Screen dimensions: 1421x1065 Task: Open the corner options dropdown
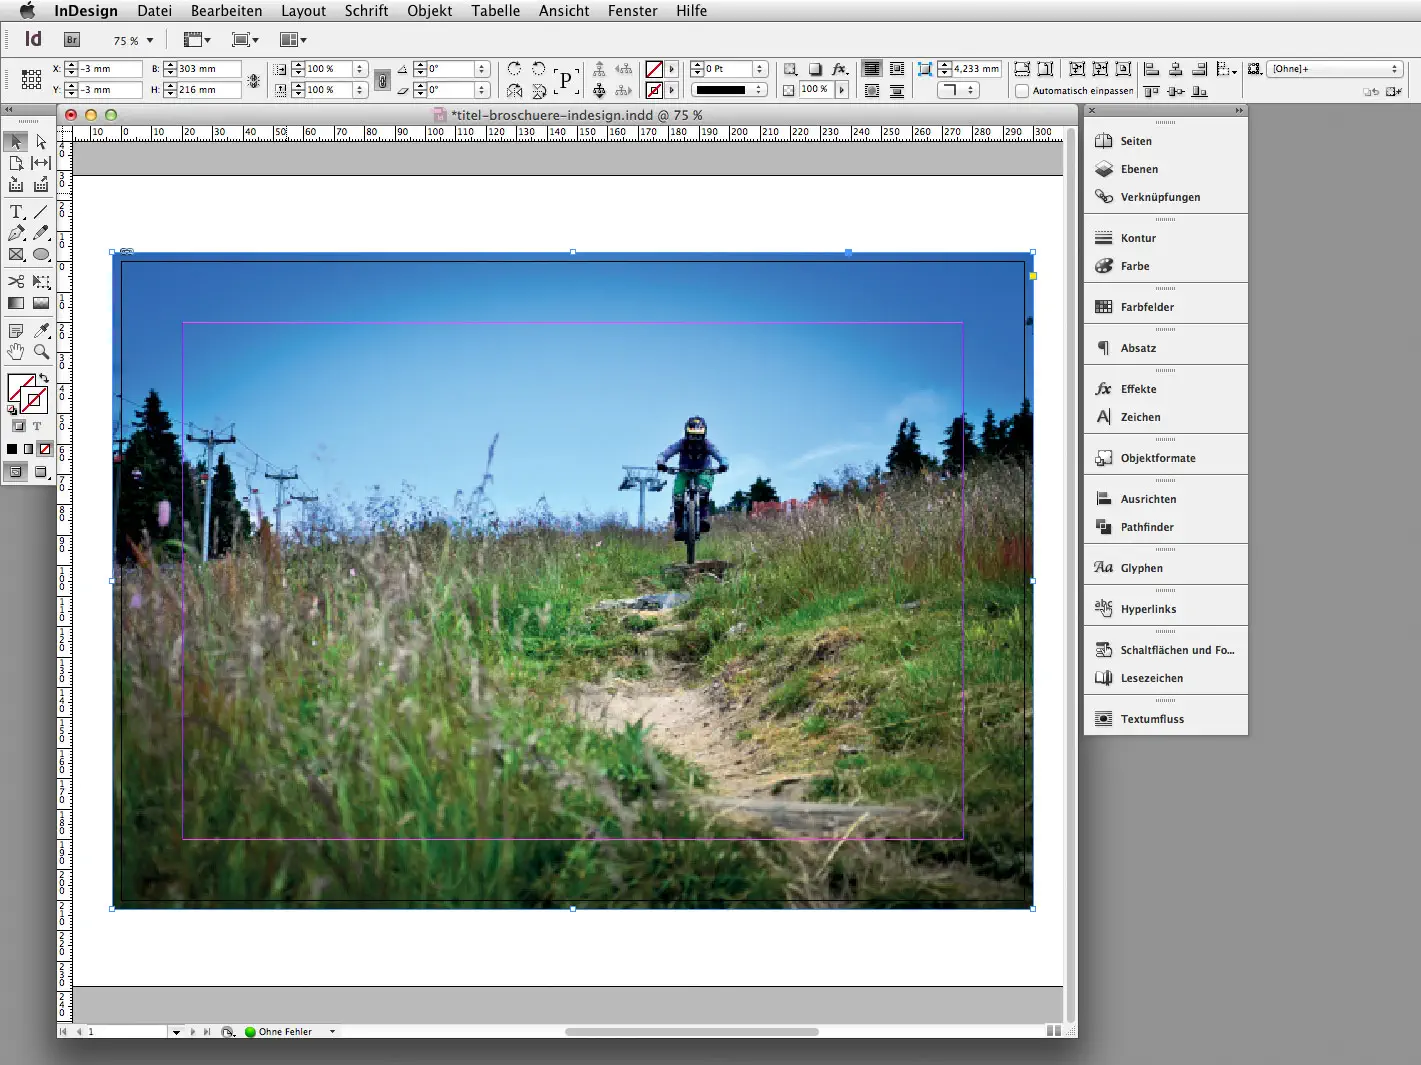coord(969,90)
